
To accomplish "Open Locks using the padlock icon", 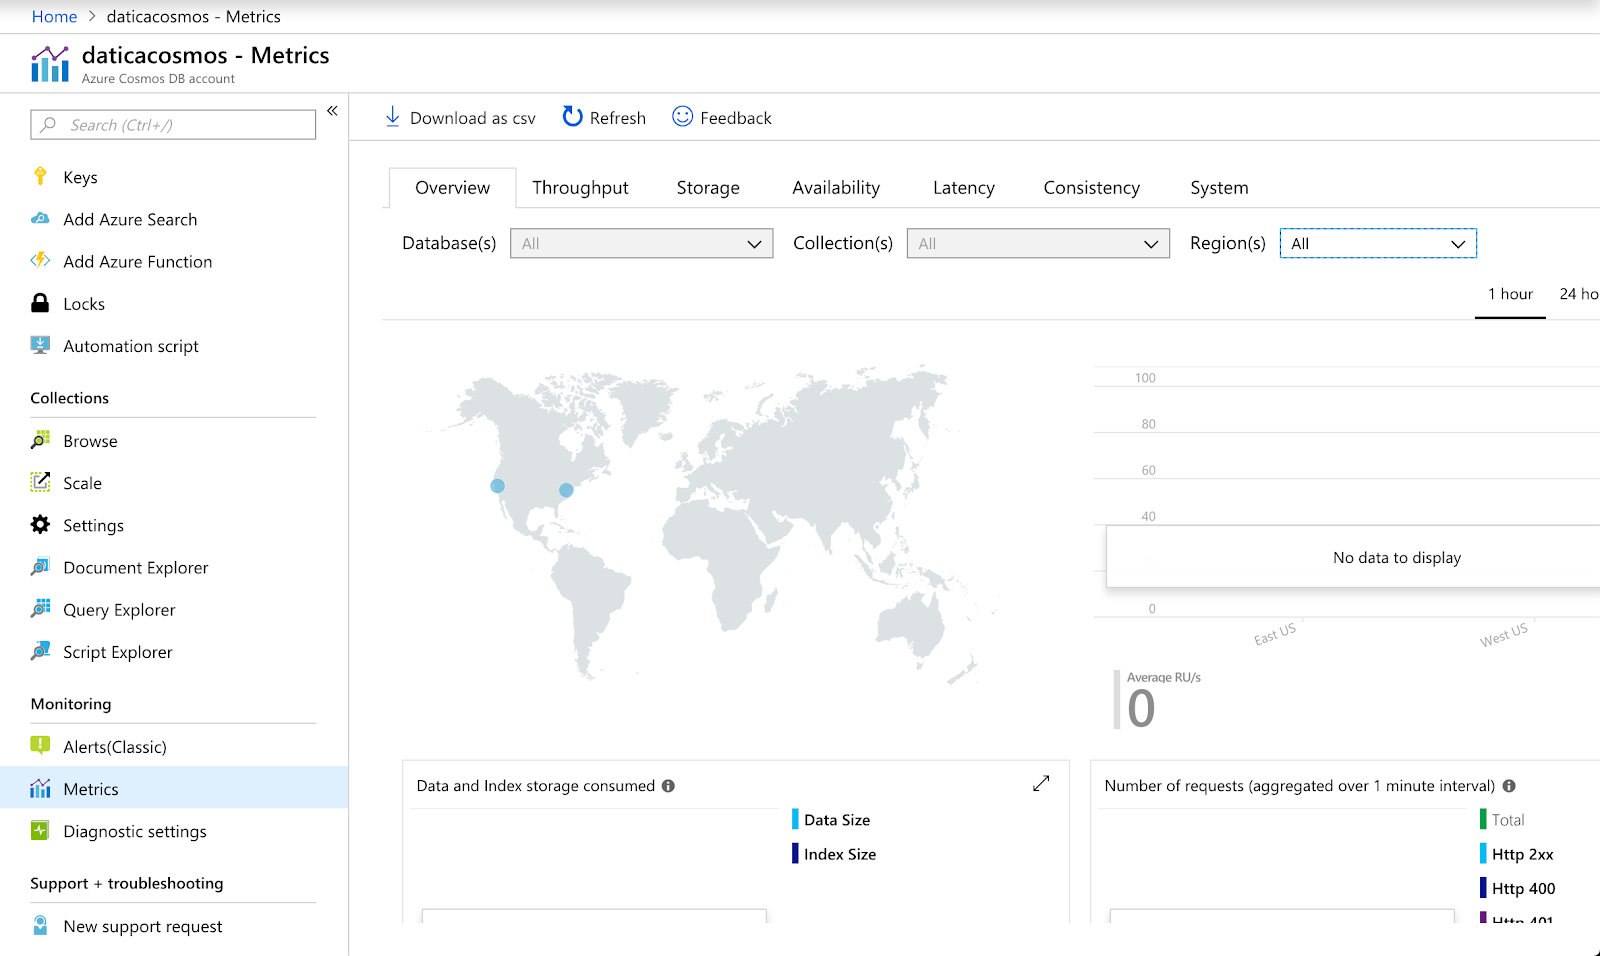I will click(x=40, y=303).
